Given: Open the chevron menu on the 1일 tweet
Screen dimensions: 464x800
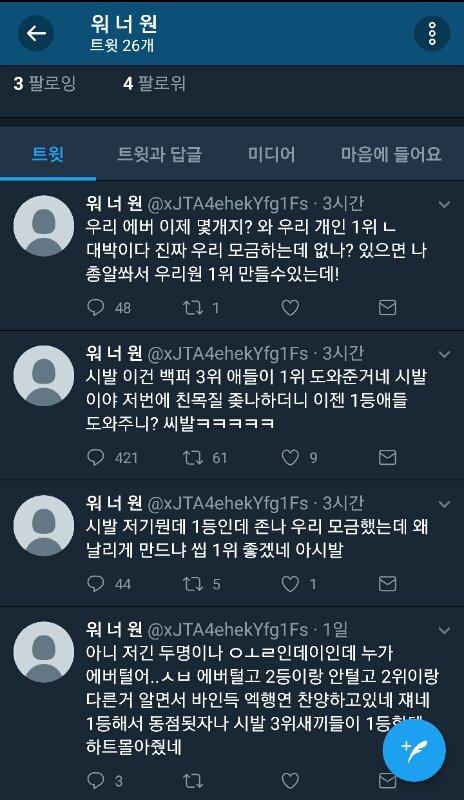Looking at the screenshot, I should [x=445, y=631].
